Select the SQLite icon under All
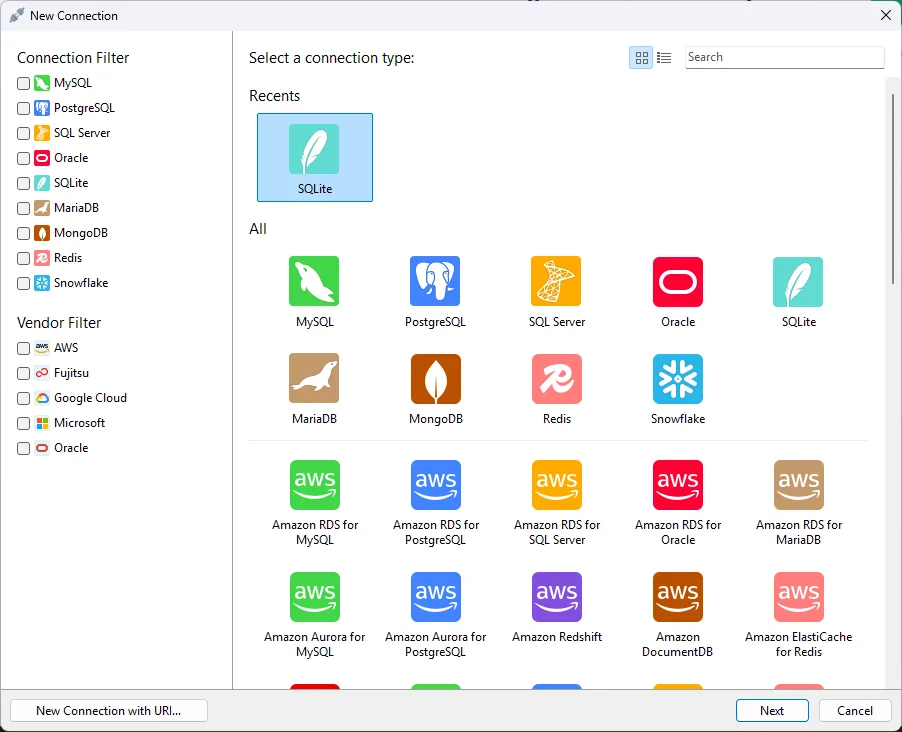Image resolution: width=902 pixels, height=732 pixels. [798, 281]
